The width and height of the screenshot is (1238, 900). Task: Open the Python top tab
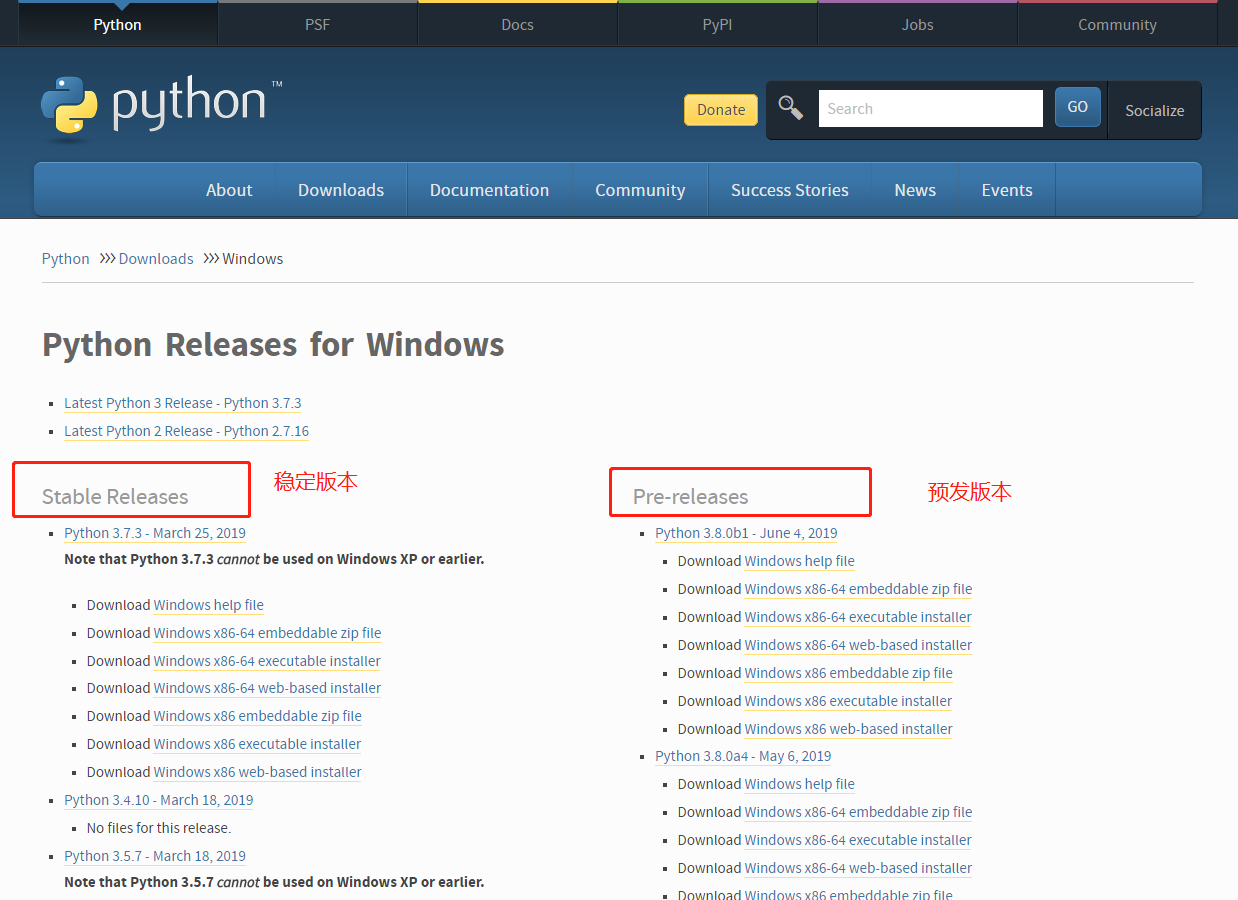(117, 24)
